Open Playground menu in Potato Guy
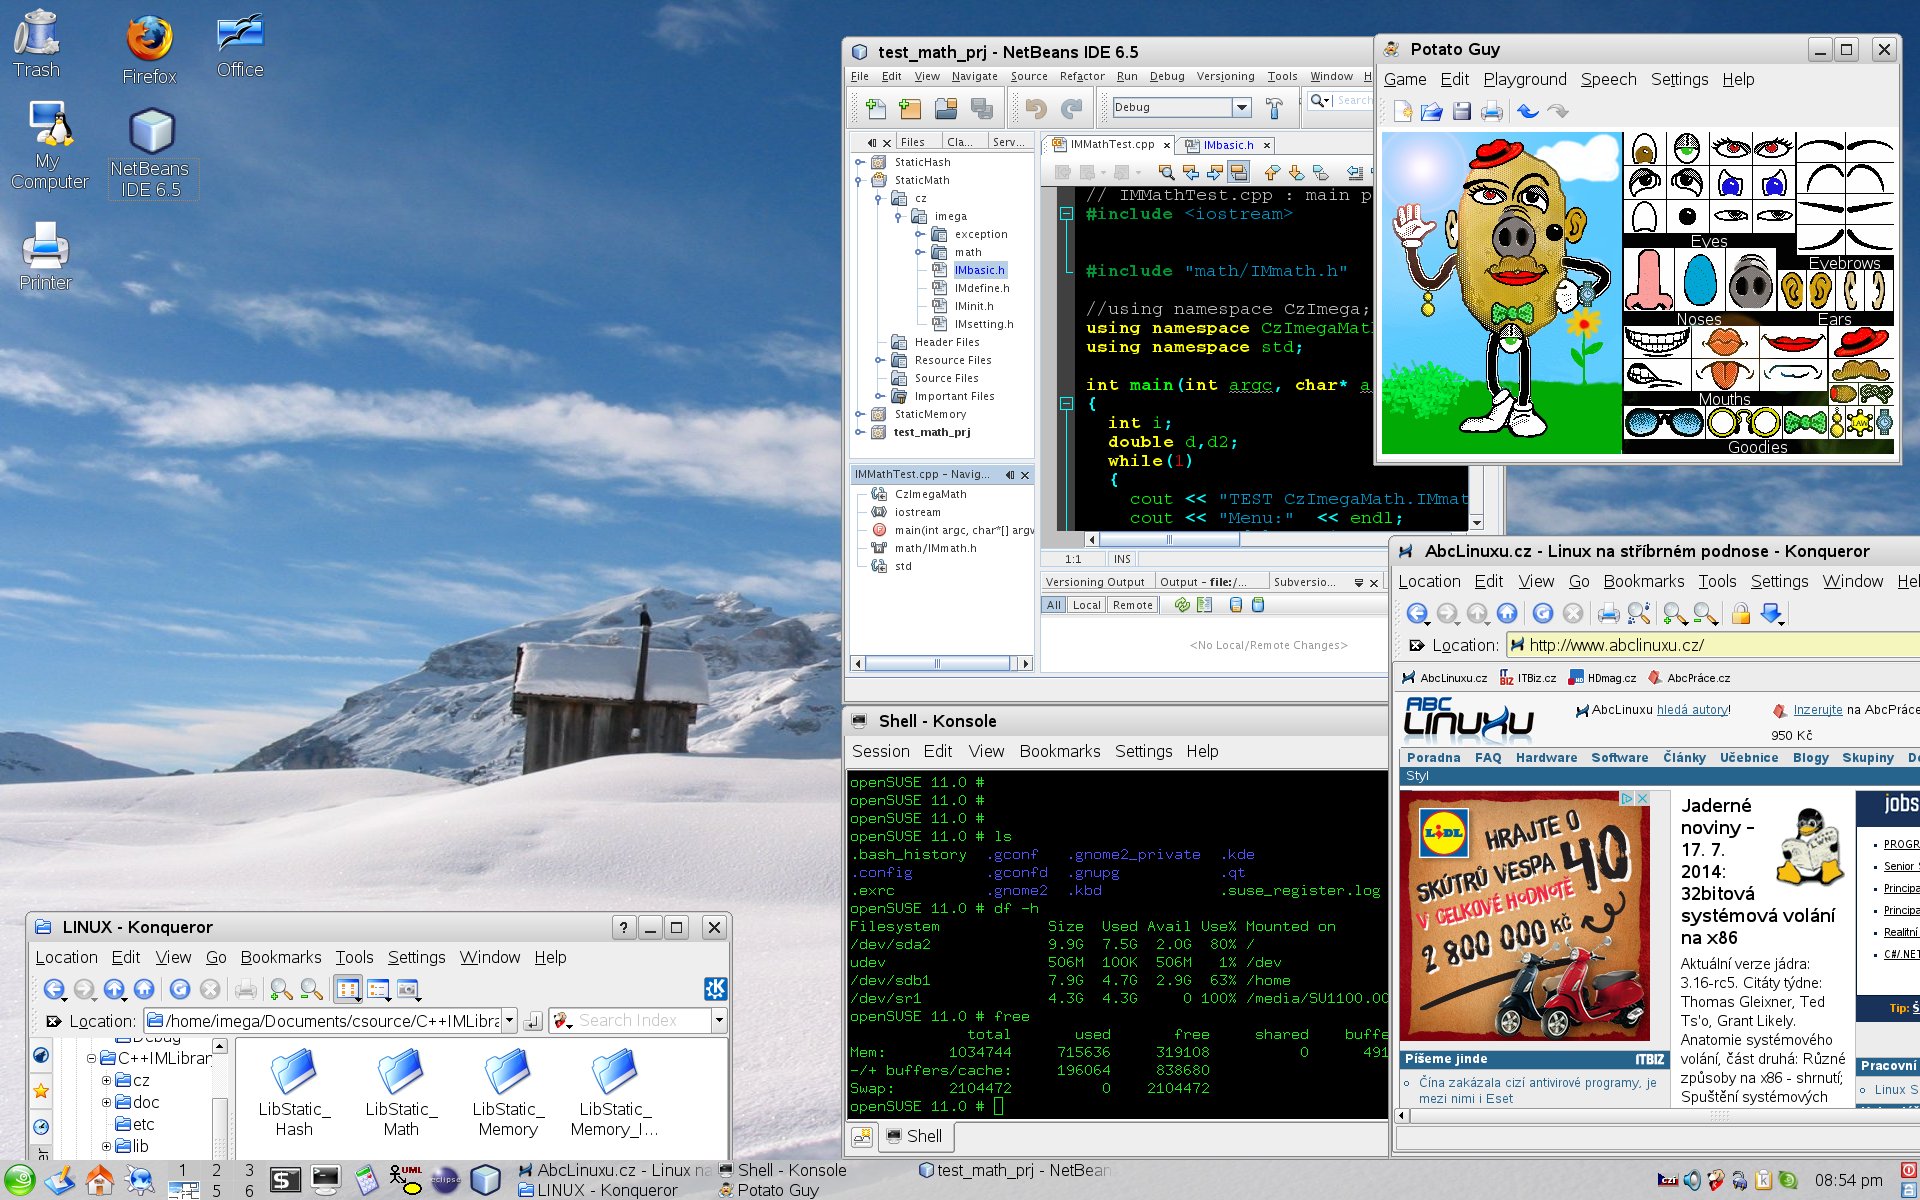1920x1200 pixels. pyautogui.click(x=1524, y=79)
